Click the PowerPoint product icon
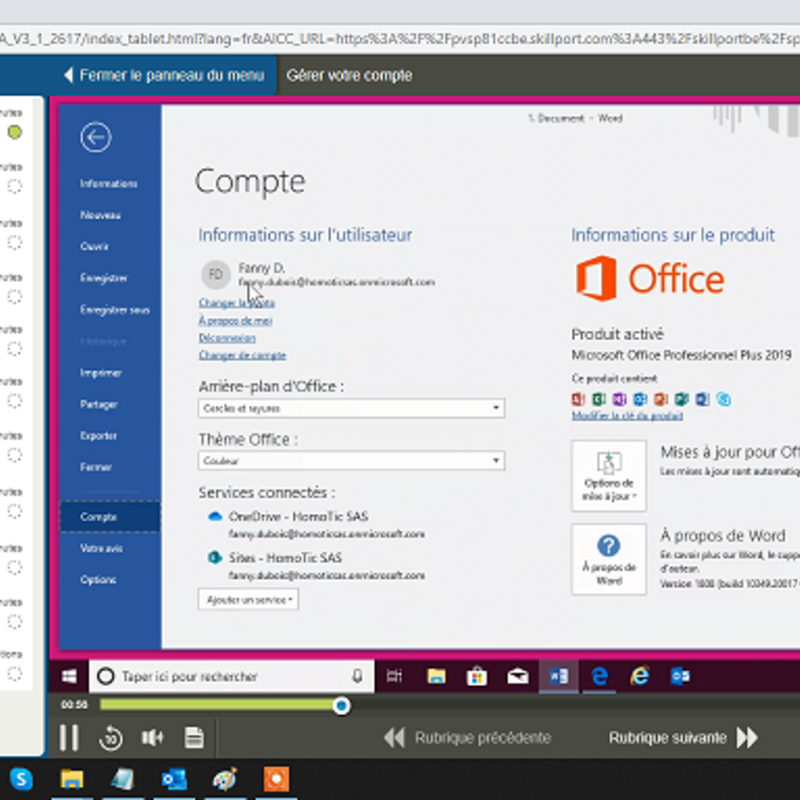The width and height of the screenshot is (800, 800). click(x=661, y=399)
